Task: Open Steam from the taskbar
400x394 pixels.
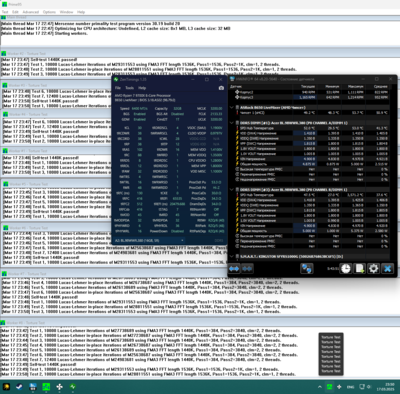Action: pos(19,387)
